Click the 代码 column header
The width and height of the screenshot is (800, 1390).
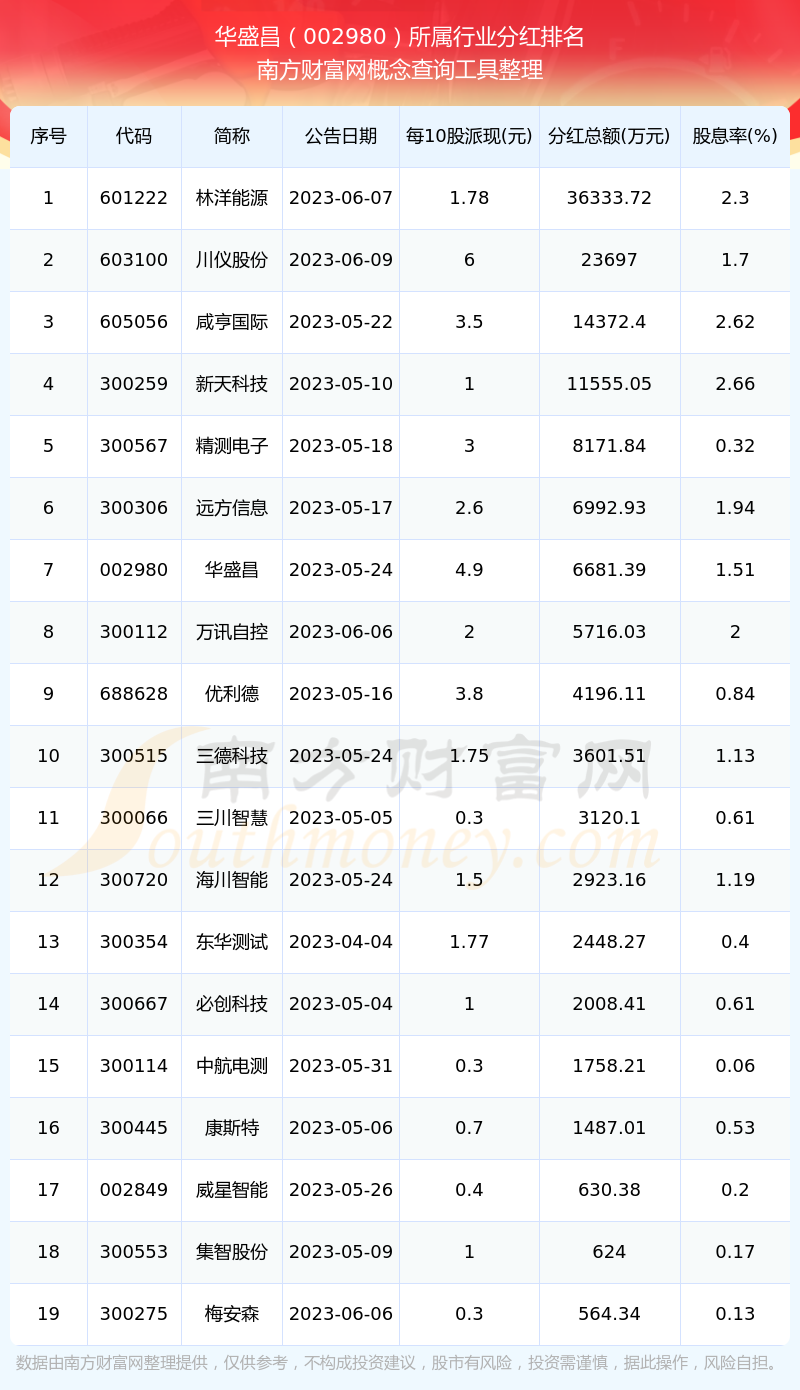tap(134, 136)
